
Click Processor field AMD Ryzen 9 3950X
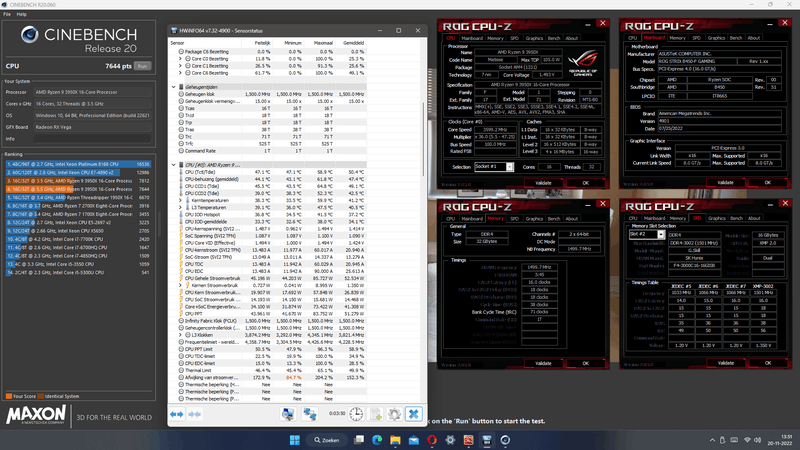(92, 92)
